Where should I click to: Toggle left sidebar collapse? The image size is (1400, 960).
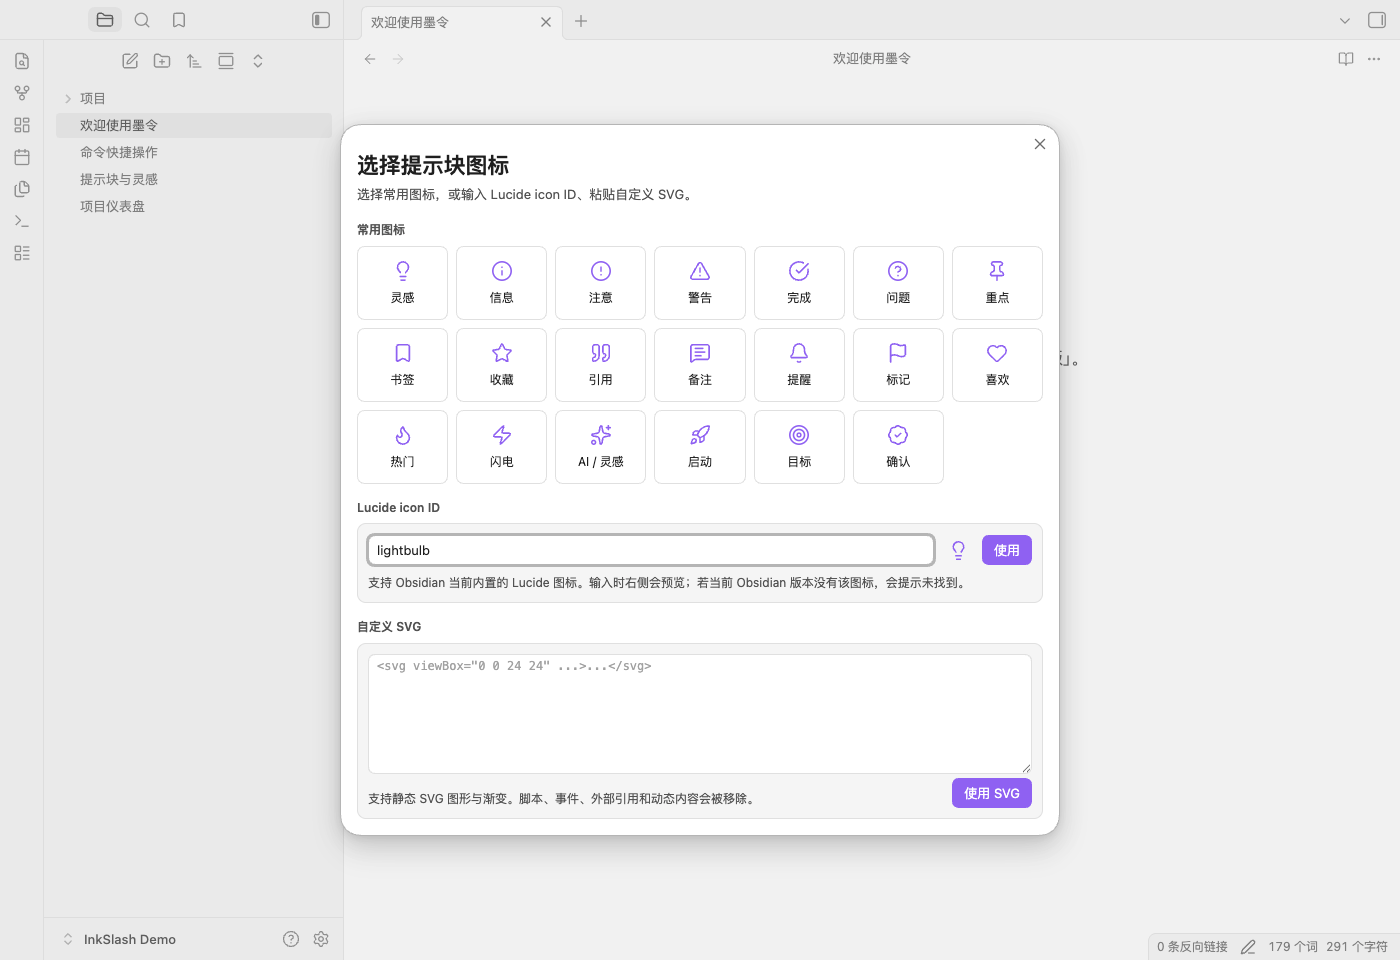321,20
